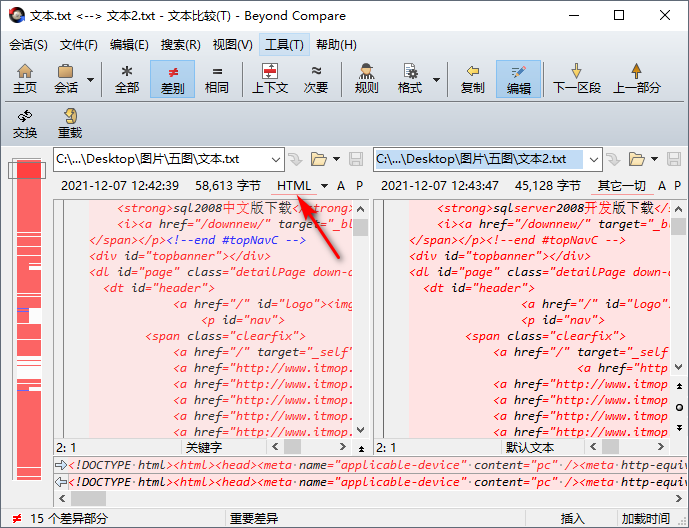Screen dimensions: 689x528
Task: Click the left HTML file format label
Action: (x=294, y=186)
